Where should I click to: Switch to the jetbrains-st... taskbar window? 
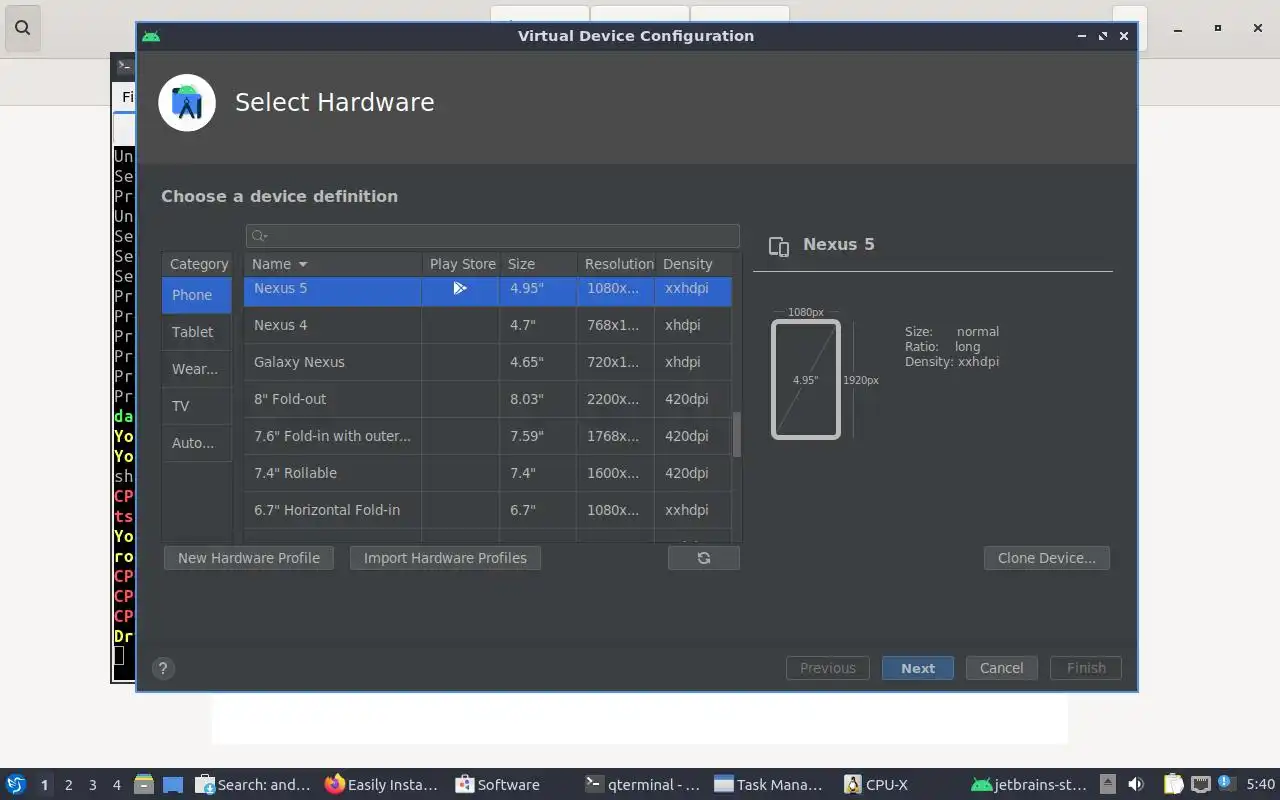[1030, 784]
